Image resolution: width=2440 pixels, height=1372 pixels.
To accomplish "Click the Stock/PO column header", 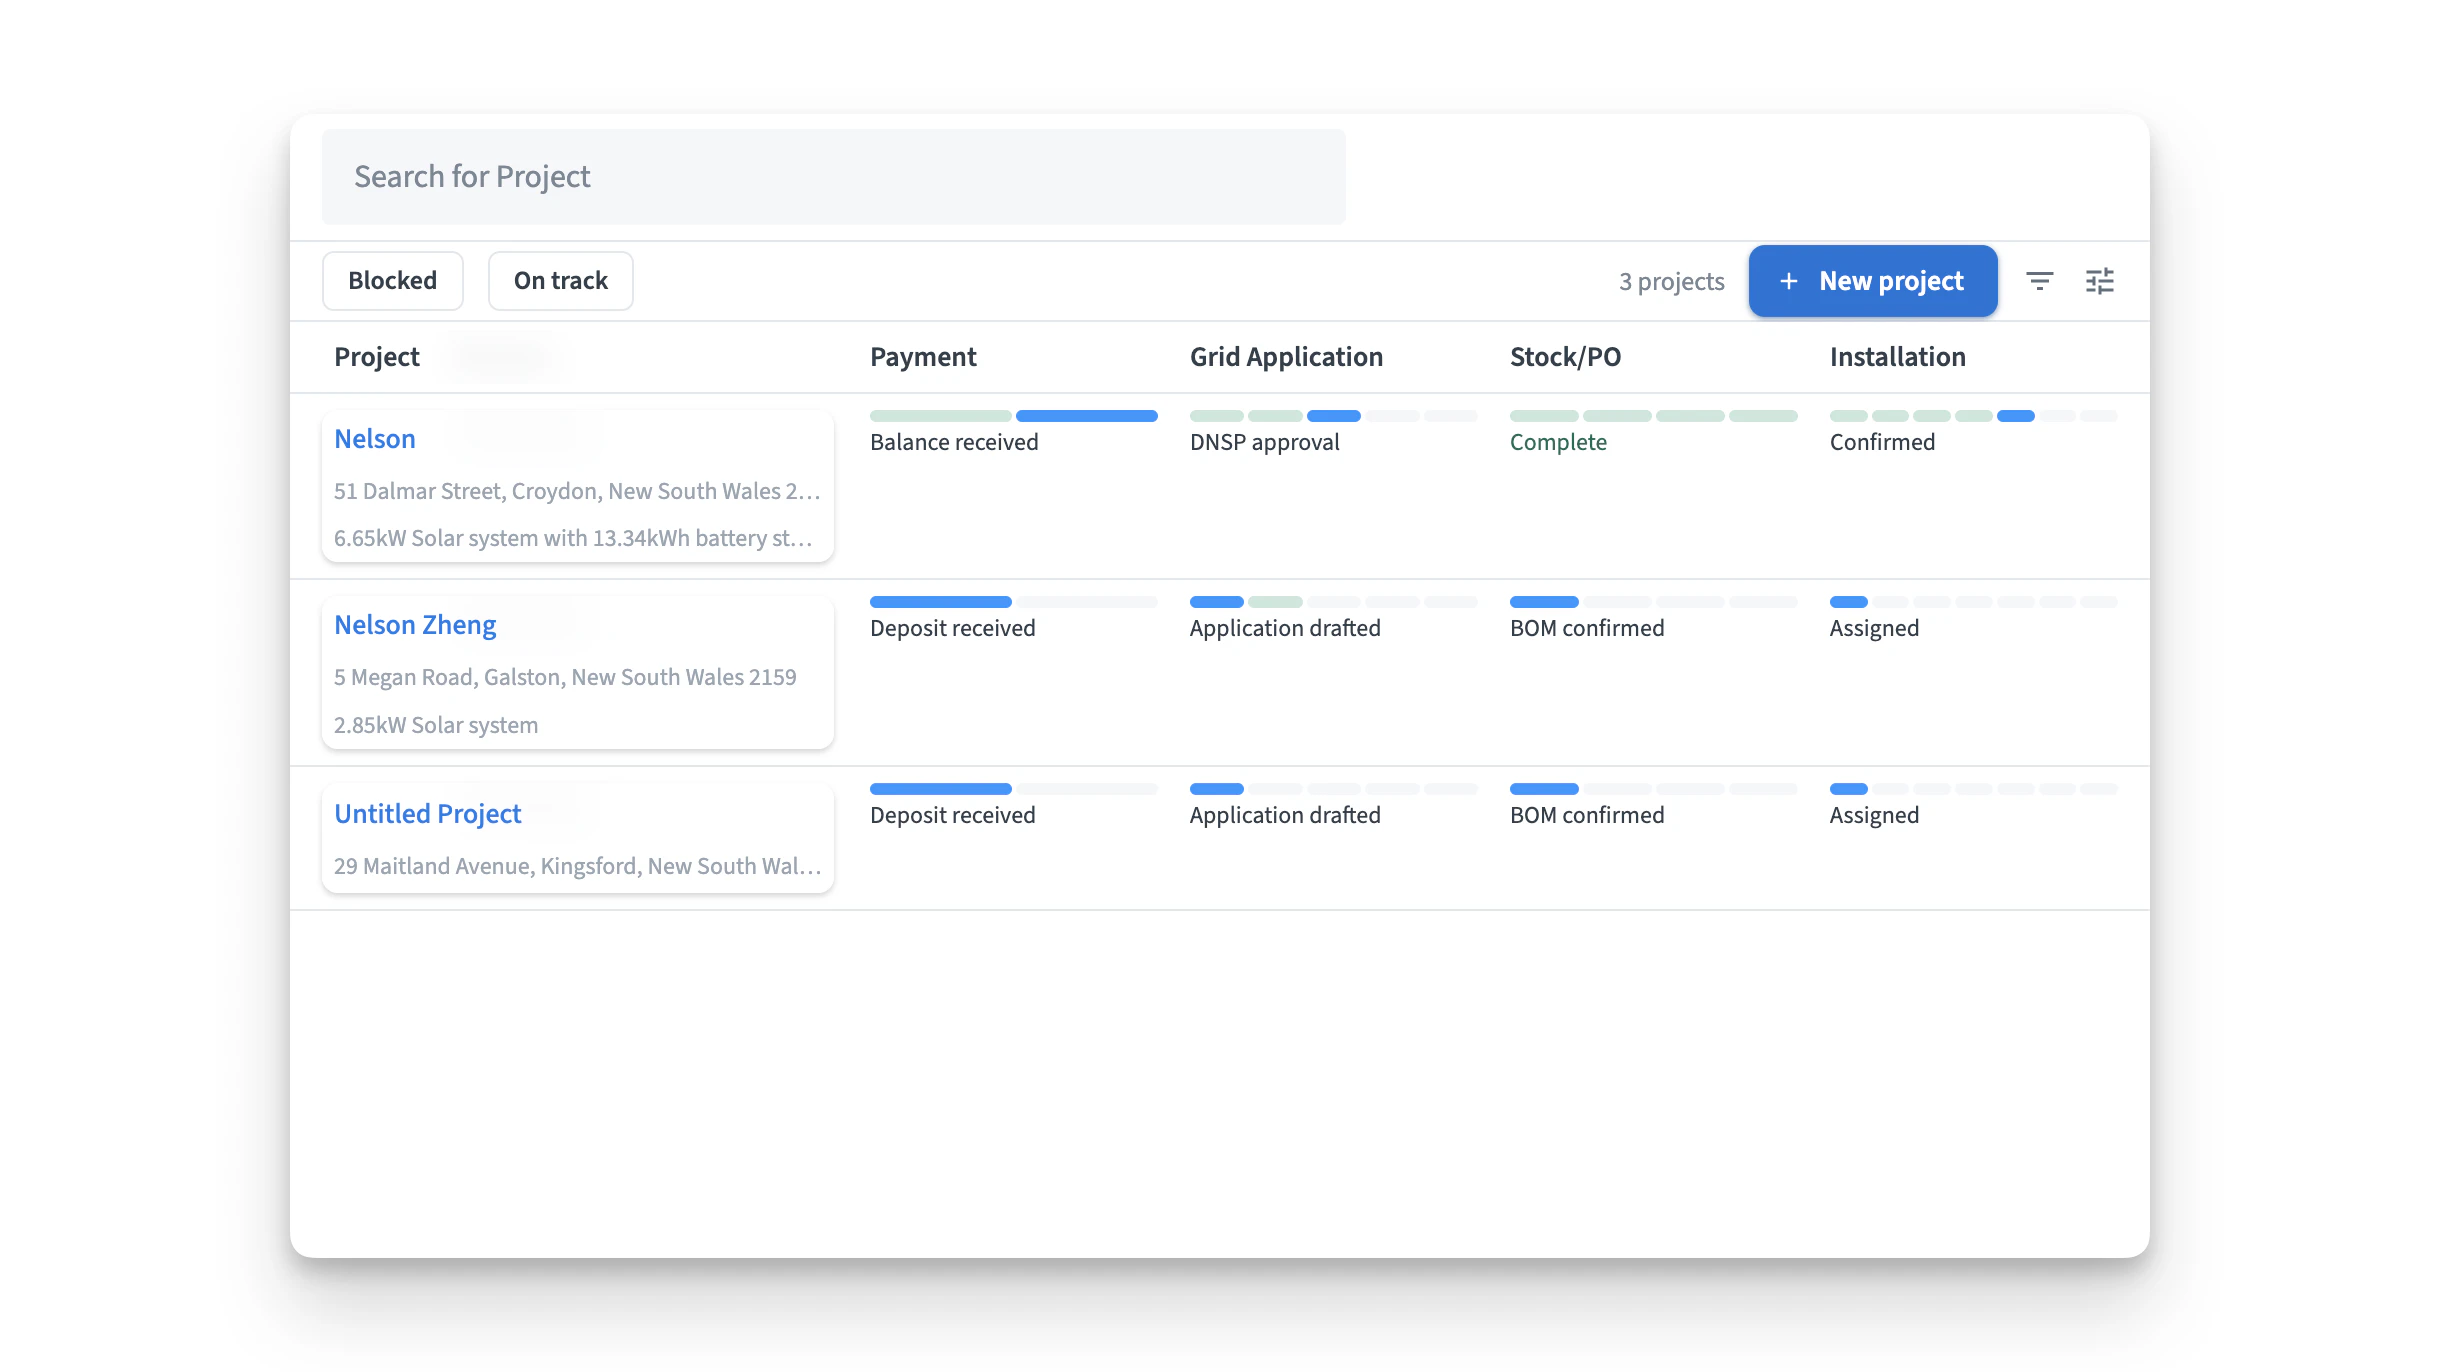I will (x=1565, y=357).
